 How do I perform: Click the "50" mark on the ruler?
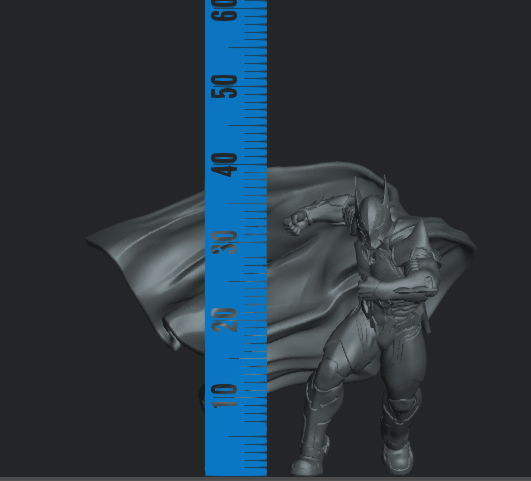224,86
